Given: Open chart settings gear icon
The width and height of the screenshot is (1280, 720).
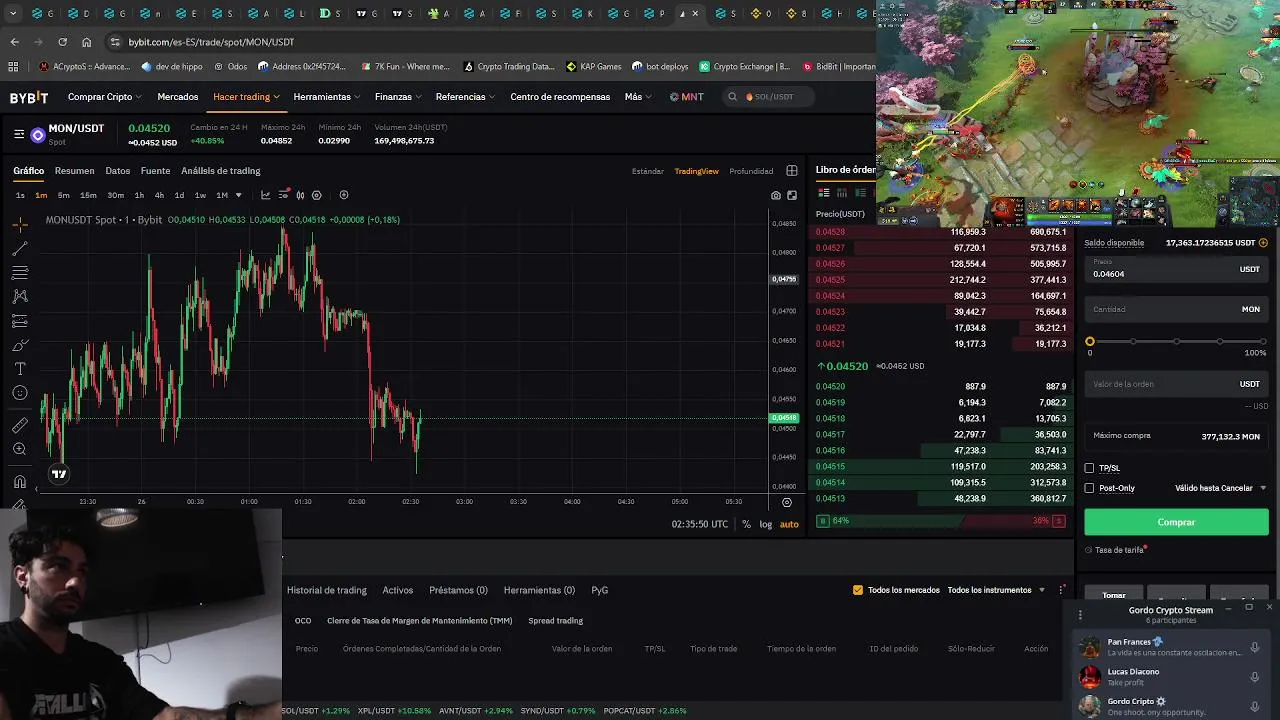Looking at the screenshot, I should tap(317, 195).
